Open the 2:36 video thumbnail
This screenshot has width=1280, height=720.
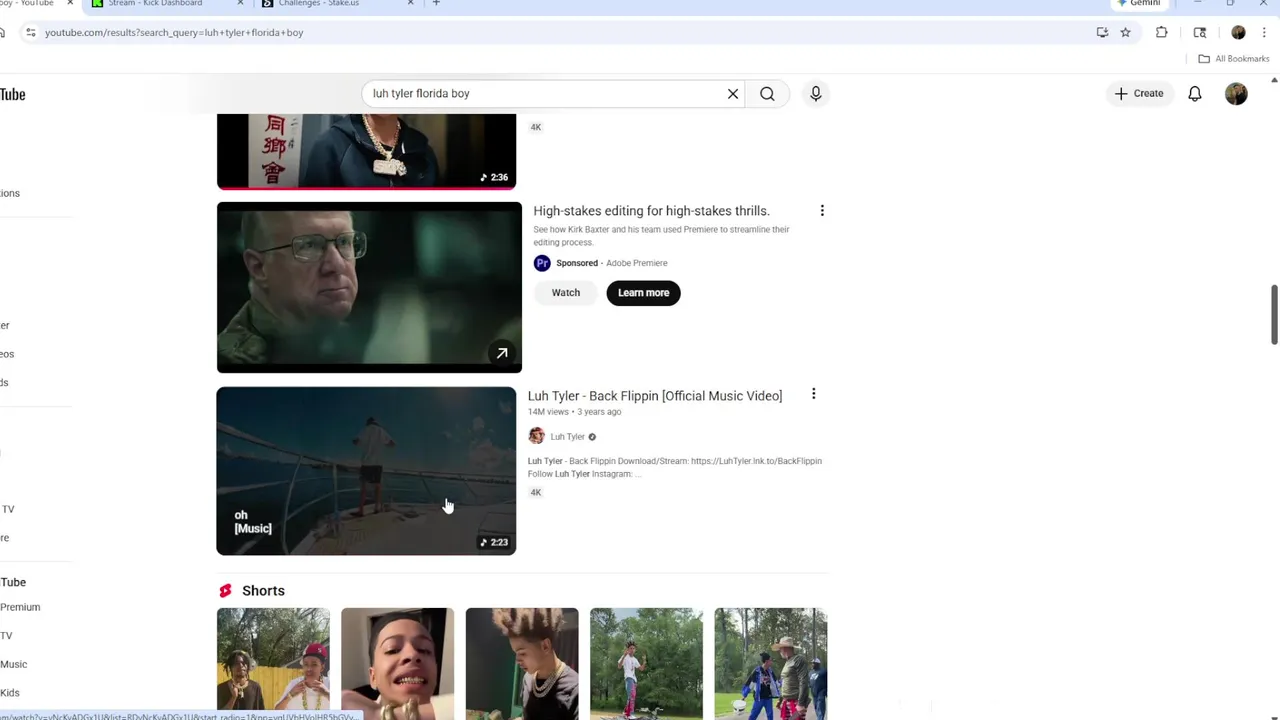coord(366,151)
